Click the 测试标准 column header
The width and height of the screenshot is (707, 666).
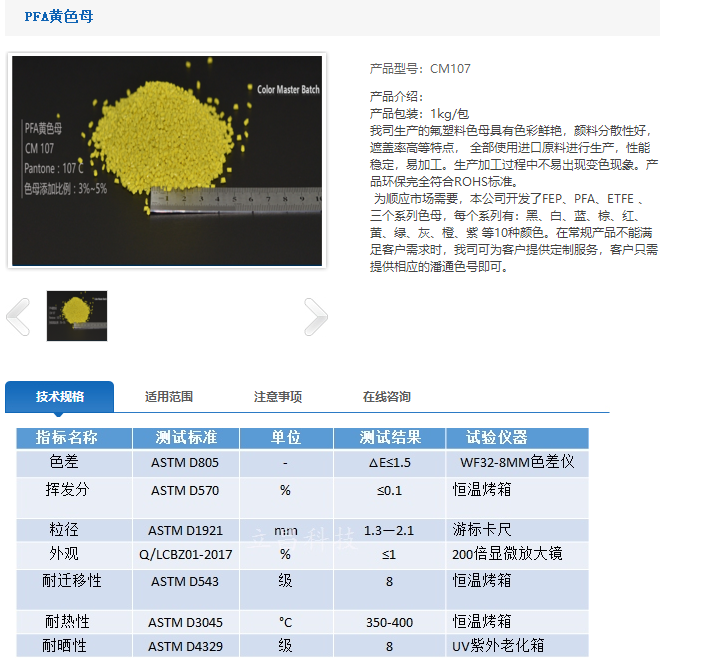(x=186, y=438)
